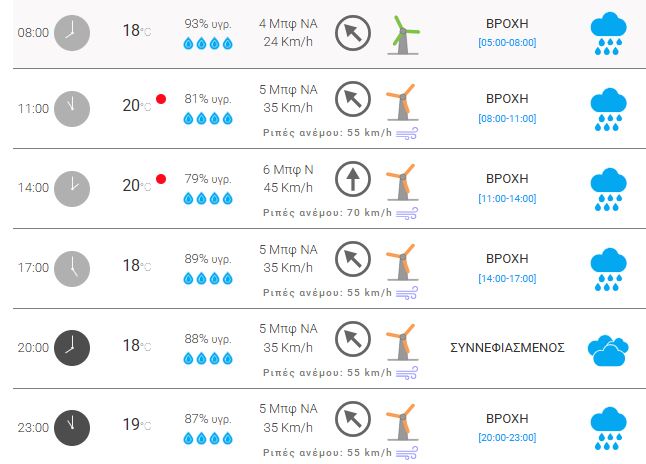Click the 11:00 wind direction arrow
This screenshot has height=464, width=646.
click(352, 102)
